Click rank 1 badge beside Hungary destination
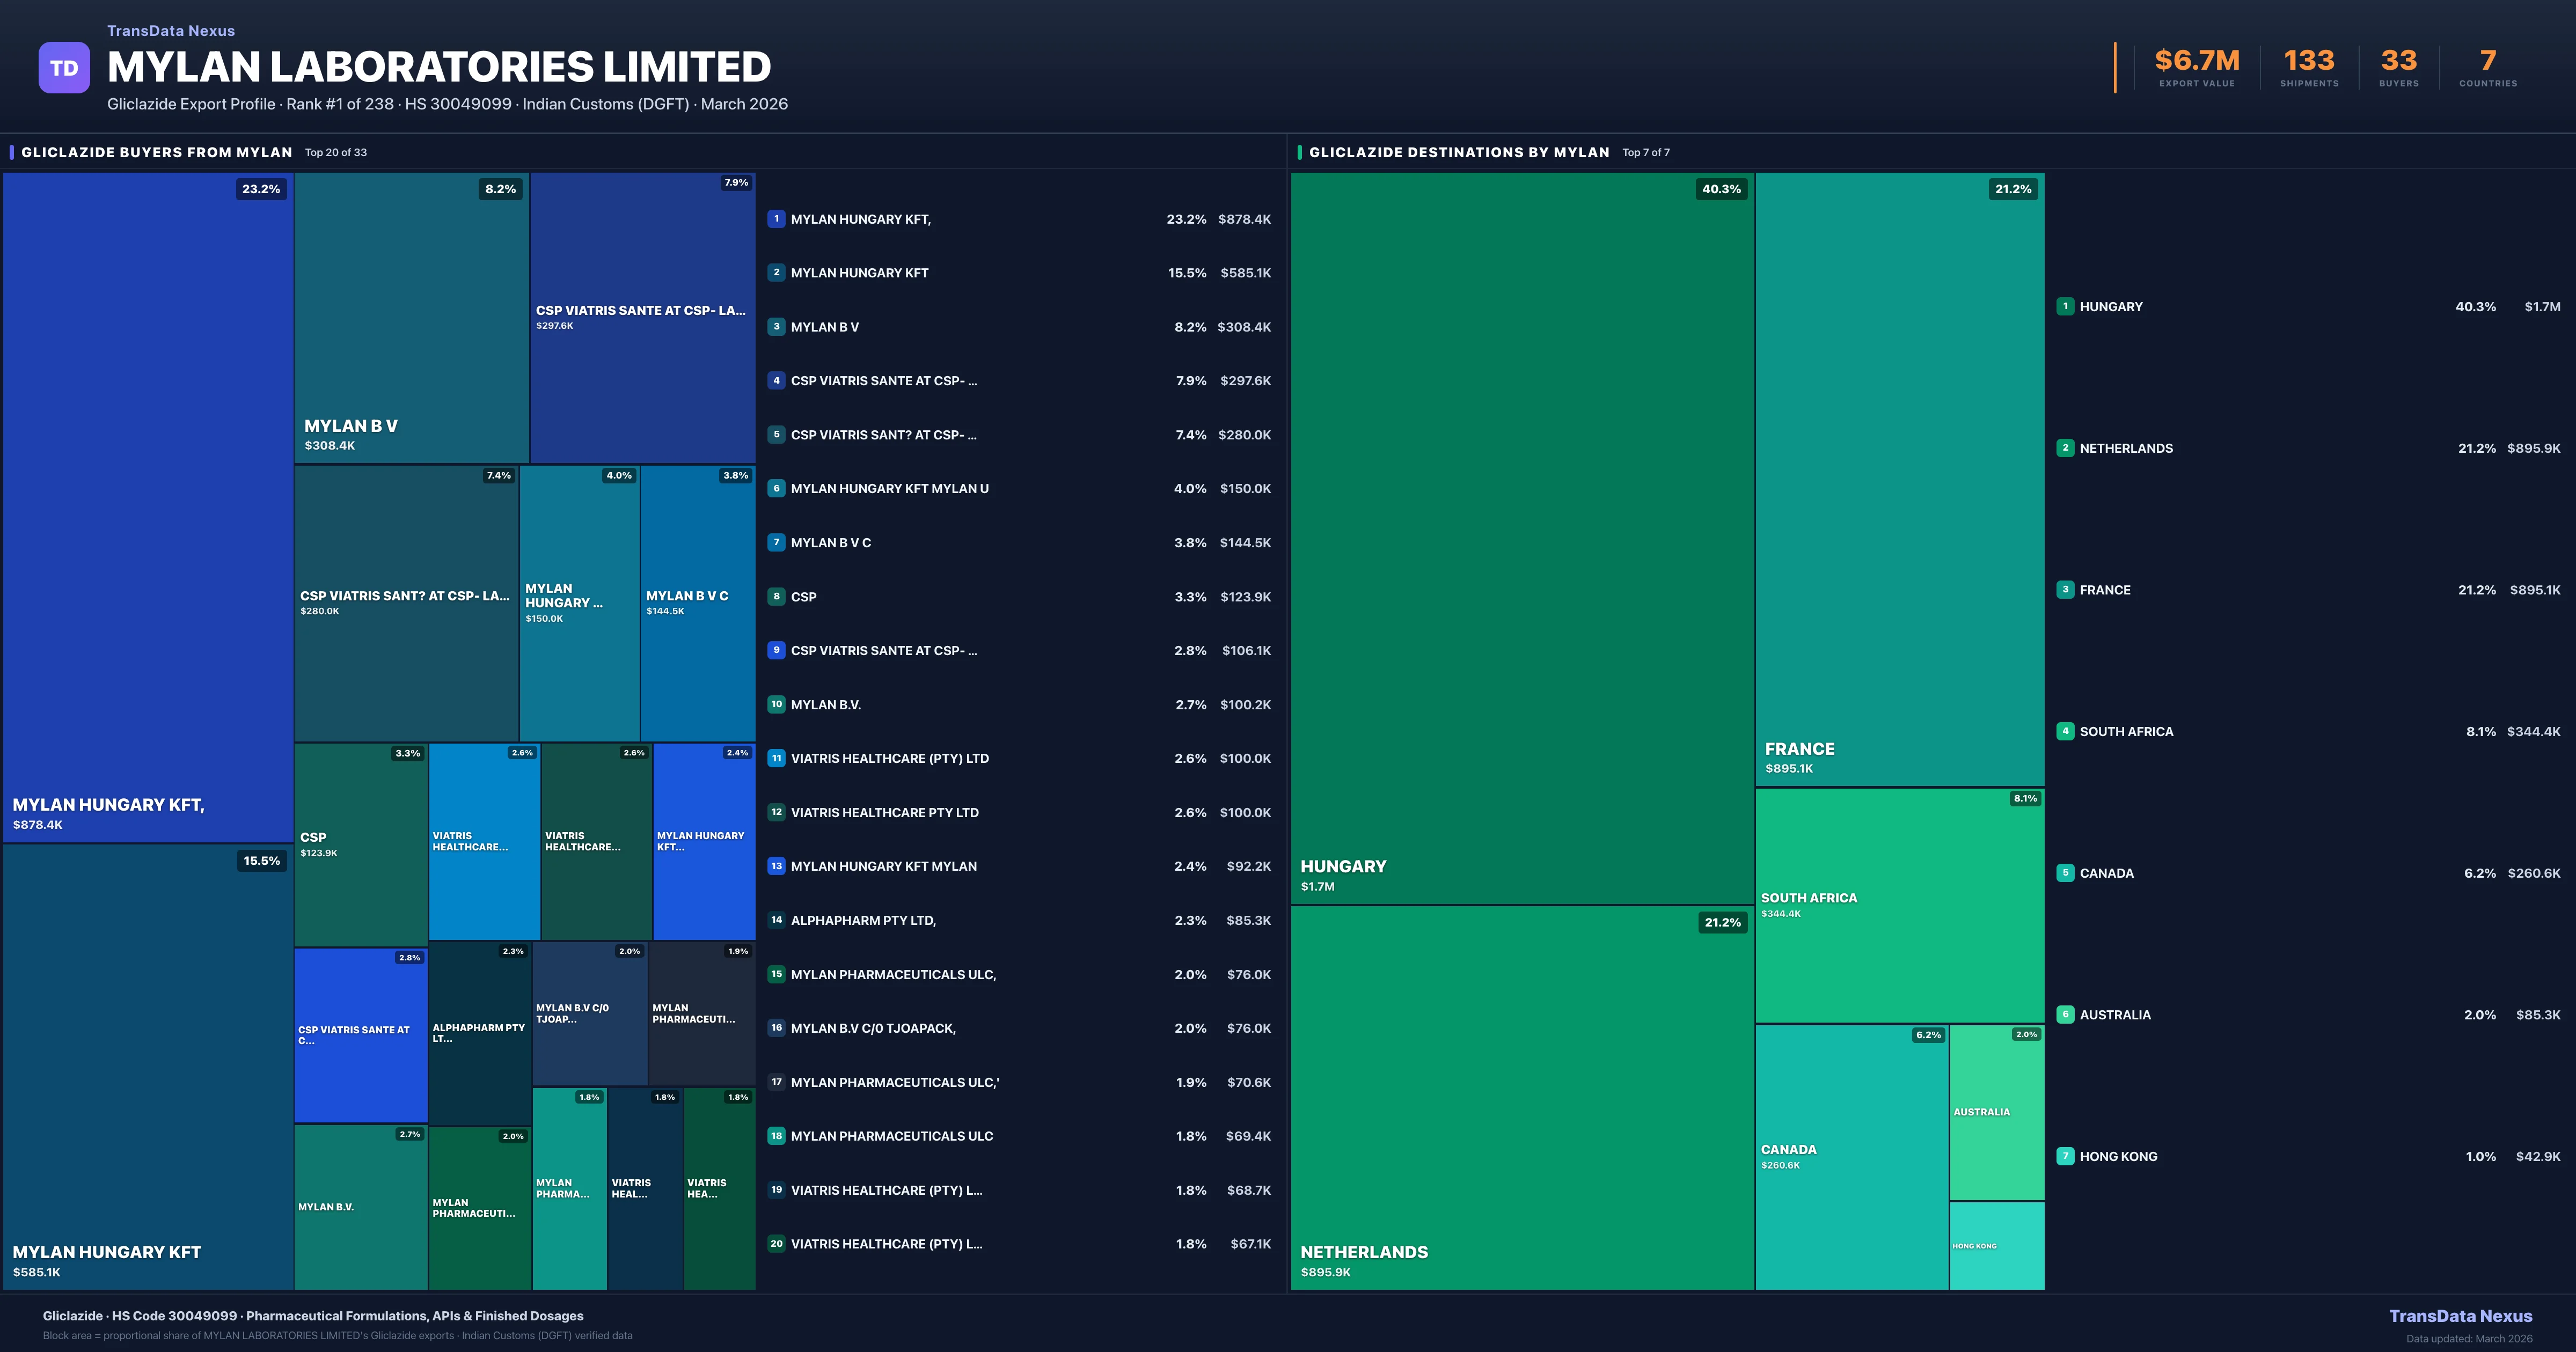 (2065, 307)
